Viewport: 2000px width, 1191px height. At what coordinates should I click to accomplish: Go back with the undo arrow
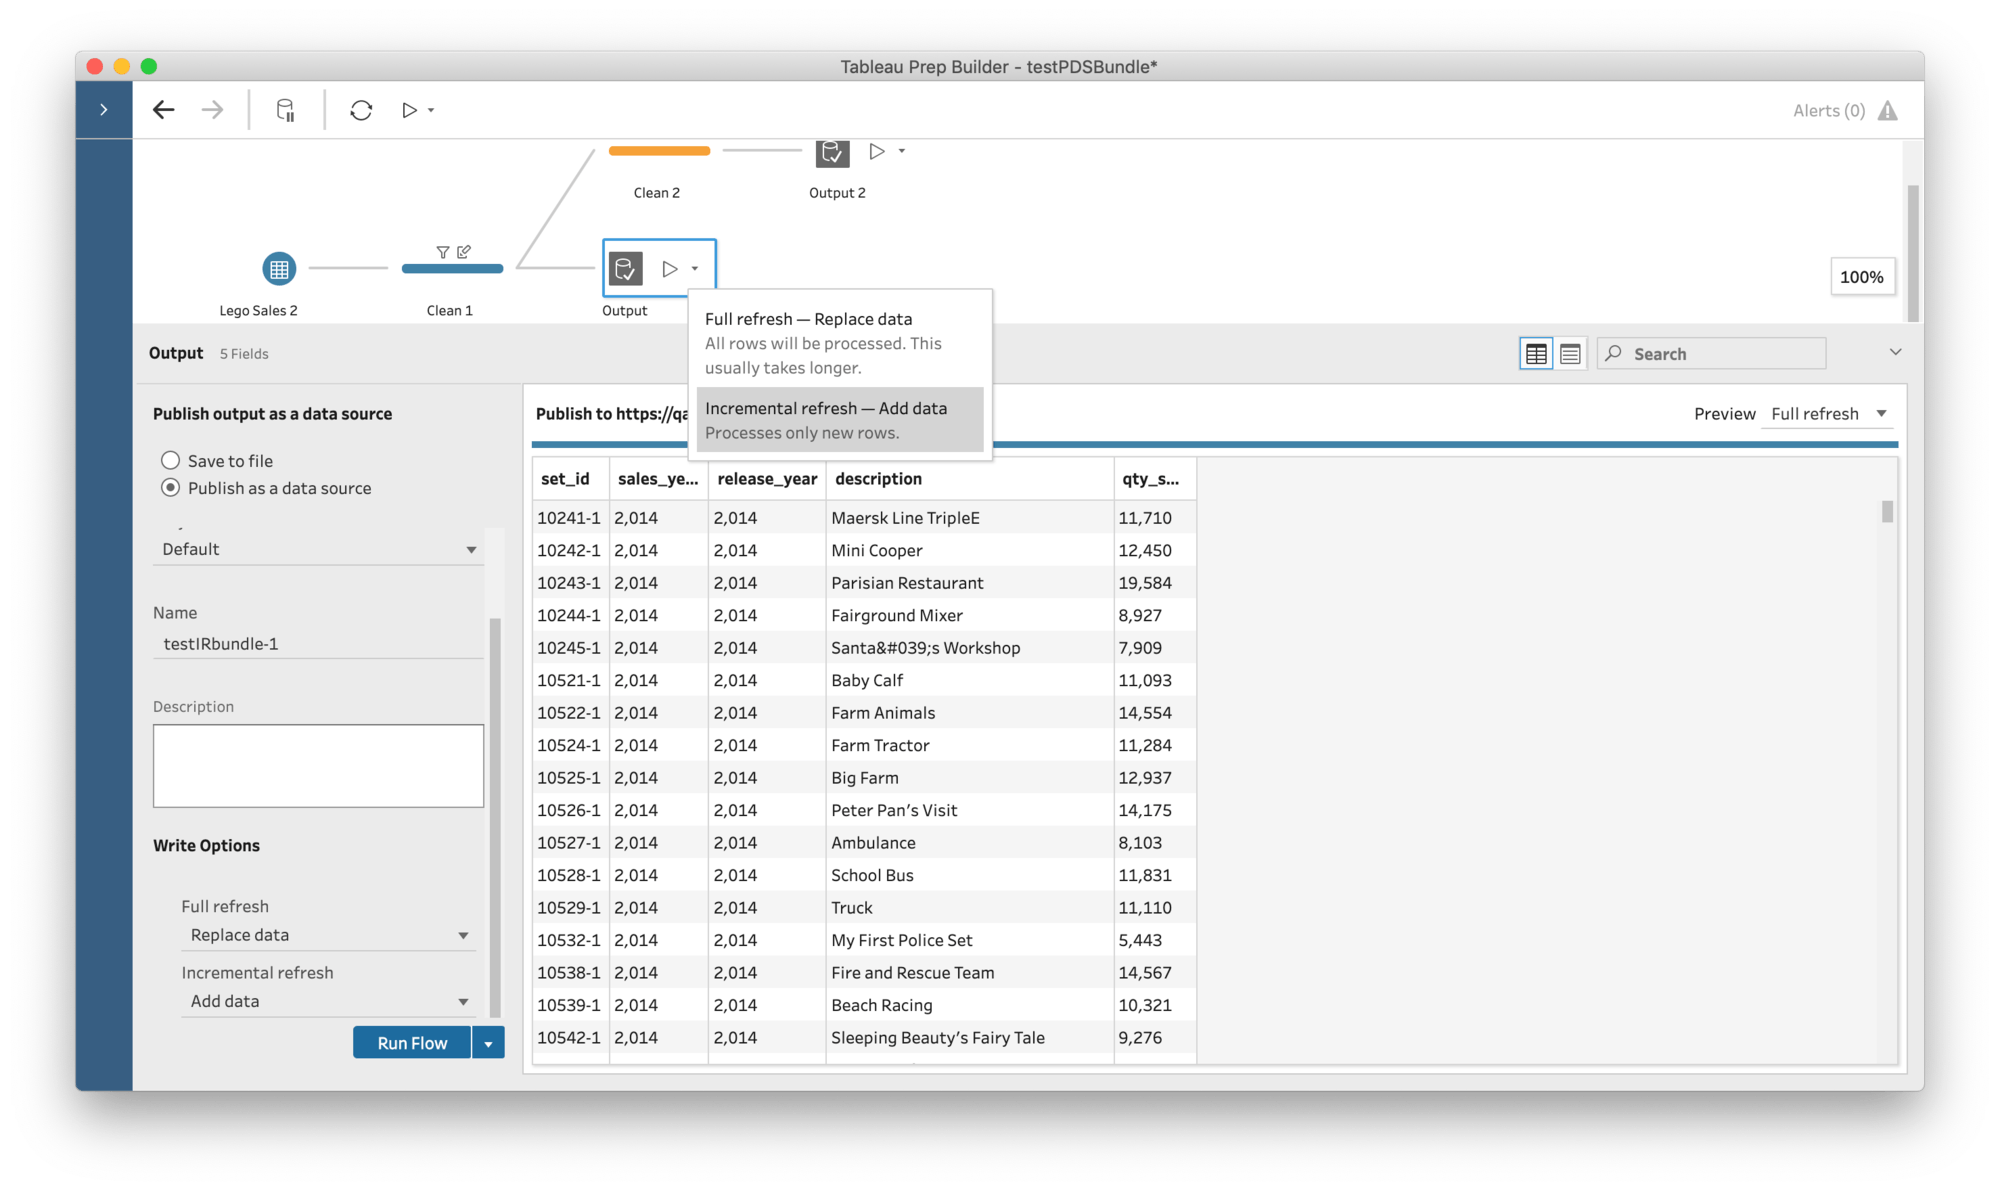pos(164,110)
